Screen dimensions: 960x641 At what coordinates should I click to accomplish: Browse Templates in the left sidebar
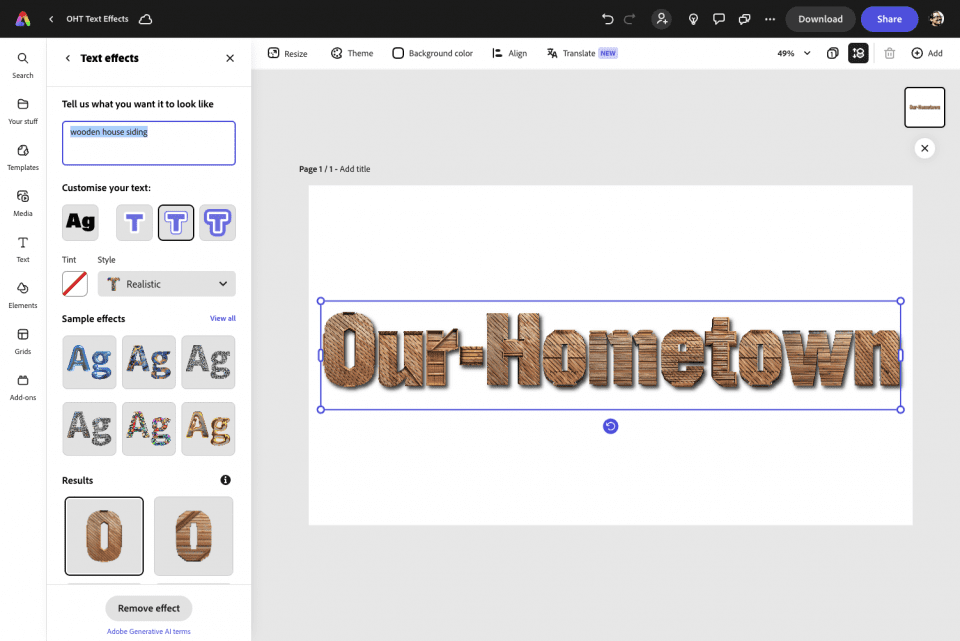[22, 157]
